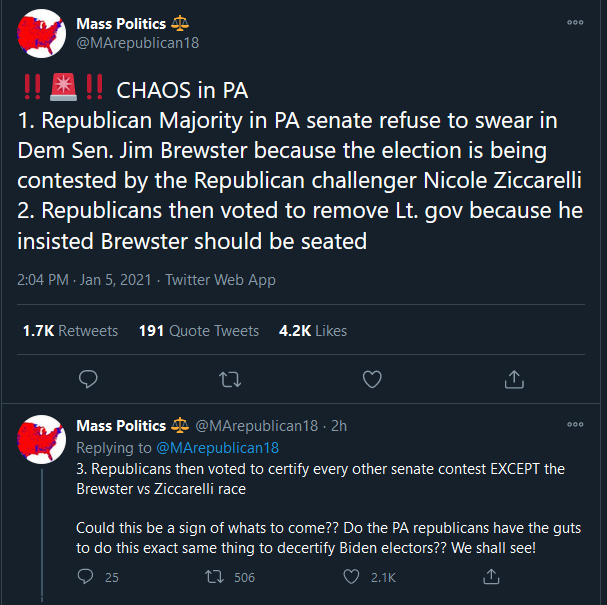Image resolution: width=607 pixels, height=605 pixels.
Task: Like the reply with 2.1K likes
Action: [x=351, y=577]
